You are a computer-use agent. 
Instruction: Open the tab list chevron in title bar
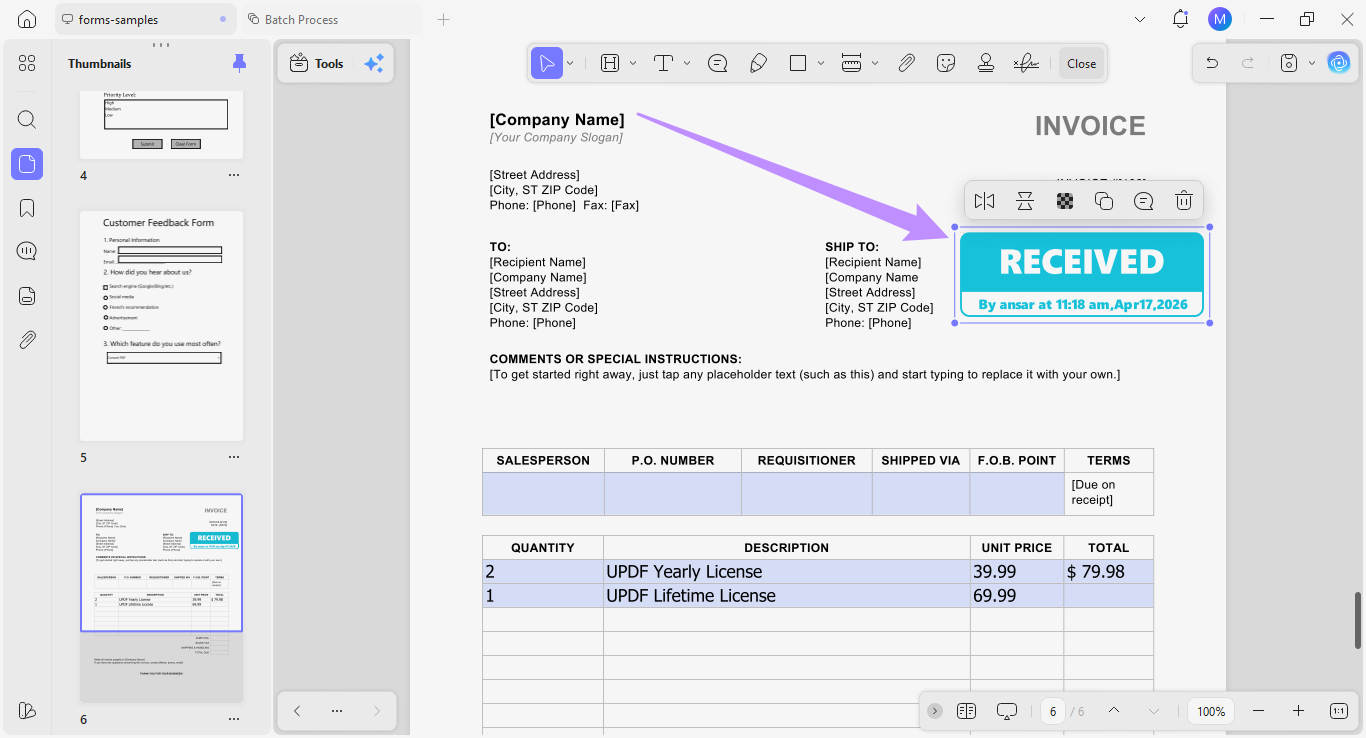coord(1140,19)
